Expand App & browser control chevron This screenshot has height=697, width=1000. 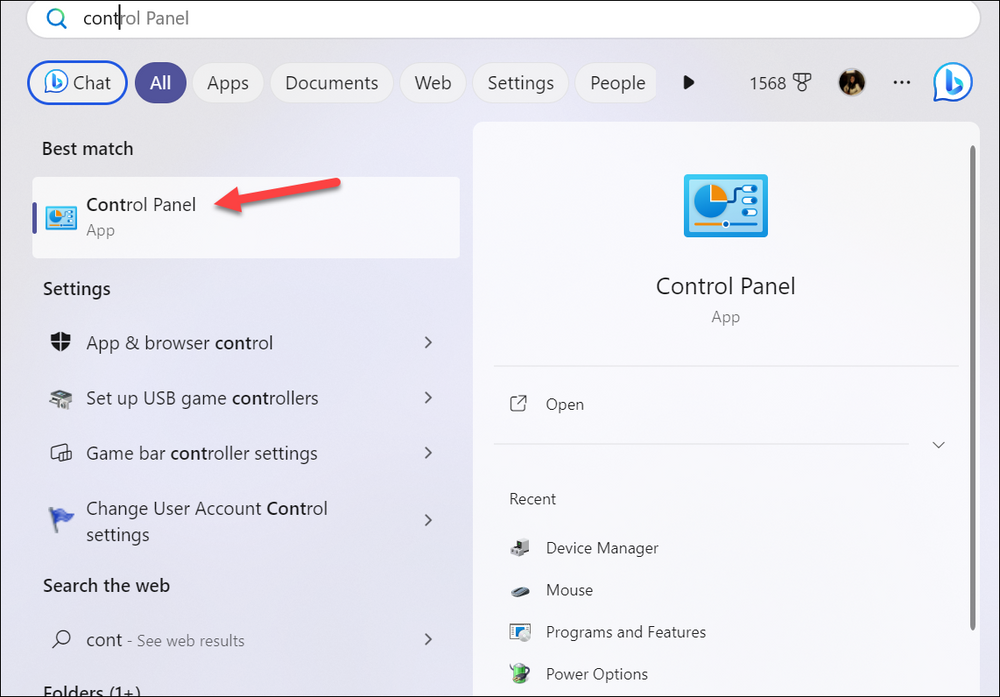coord(428,342)
